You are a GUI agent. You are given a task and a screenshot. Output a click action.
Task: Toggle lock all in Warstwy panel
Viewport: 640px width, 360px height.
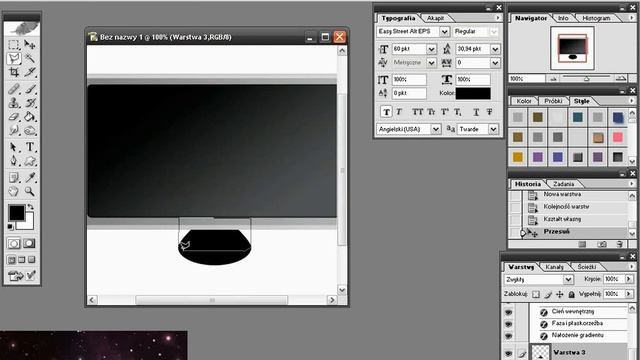point(571,294)
